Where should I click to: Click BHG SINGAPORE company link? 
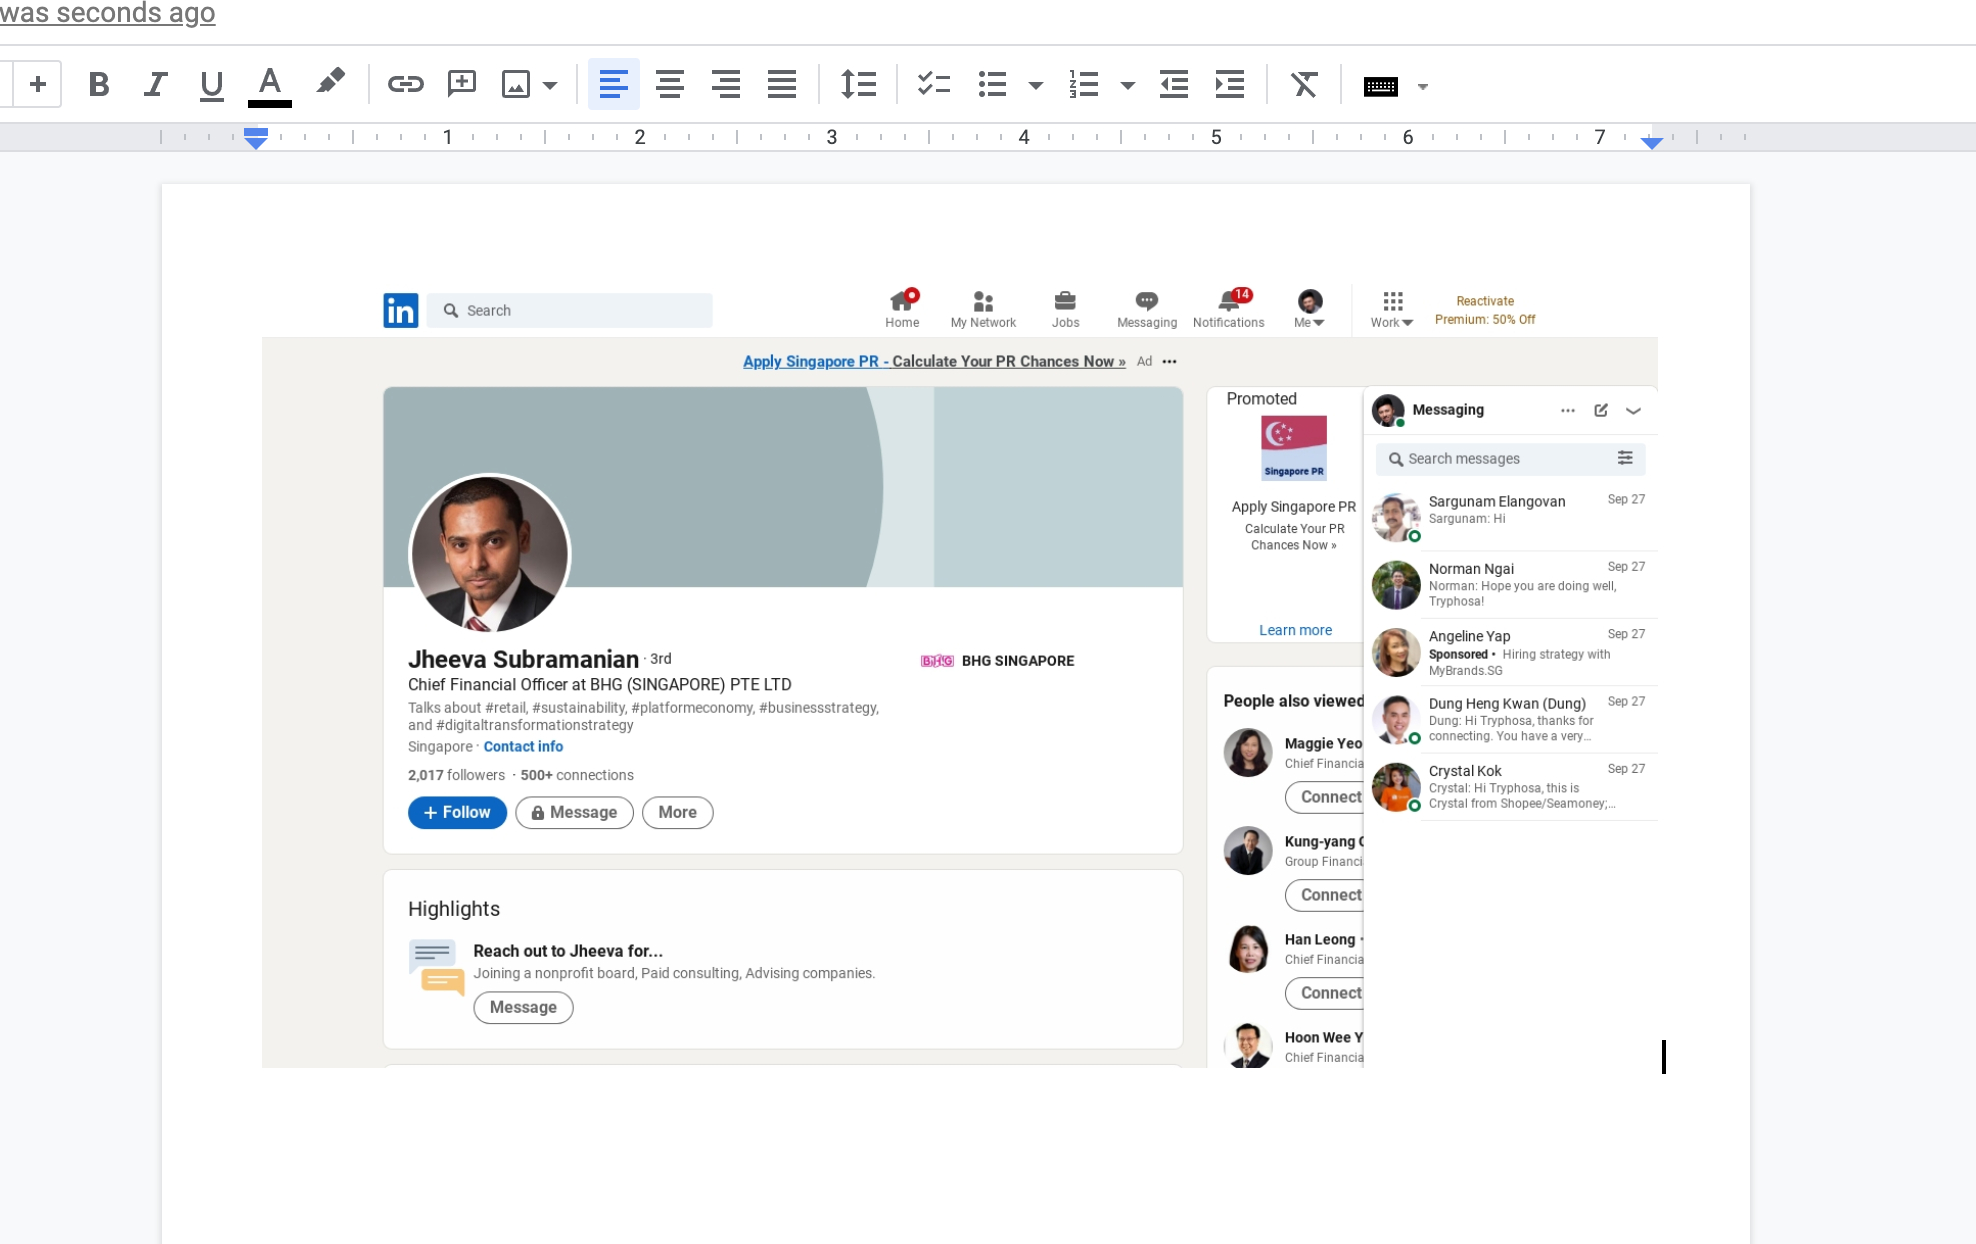(x=997, y=660)
